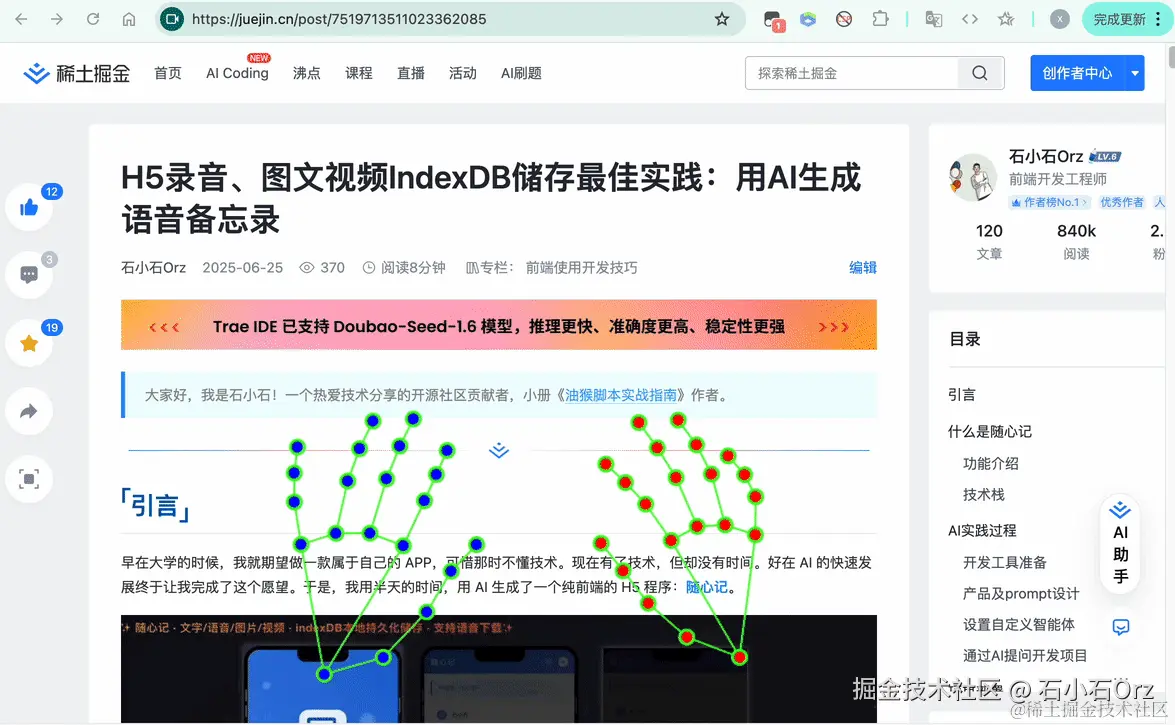Image resolution: width=1175 pixels, height=725 pixels.
Task: Focus the 探索稀土掘金 search field
Action: 851,73
